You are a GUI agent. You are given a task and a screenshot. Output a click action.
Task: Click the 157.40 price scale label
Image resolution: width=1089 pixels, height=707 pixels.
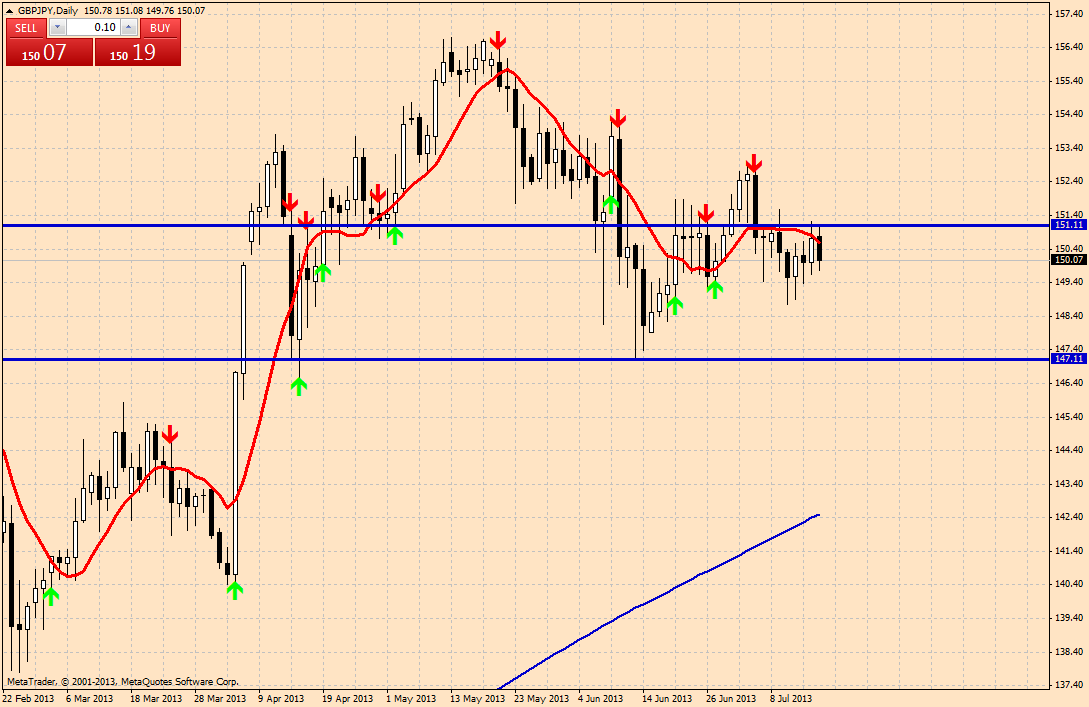tap(1070, 13)
